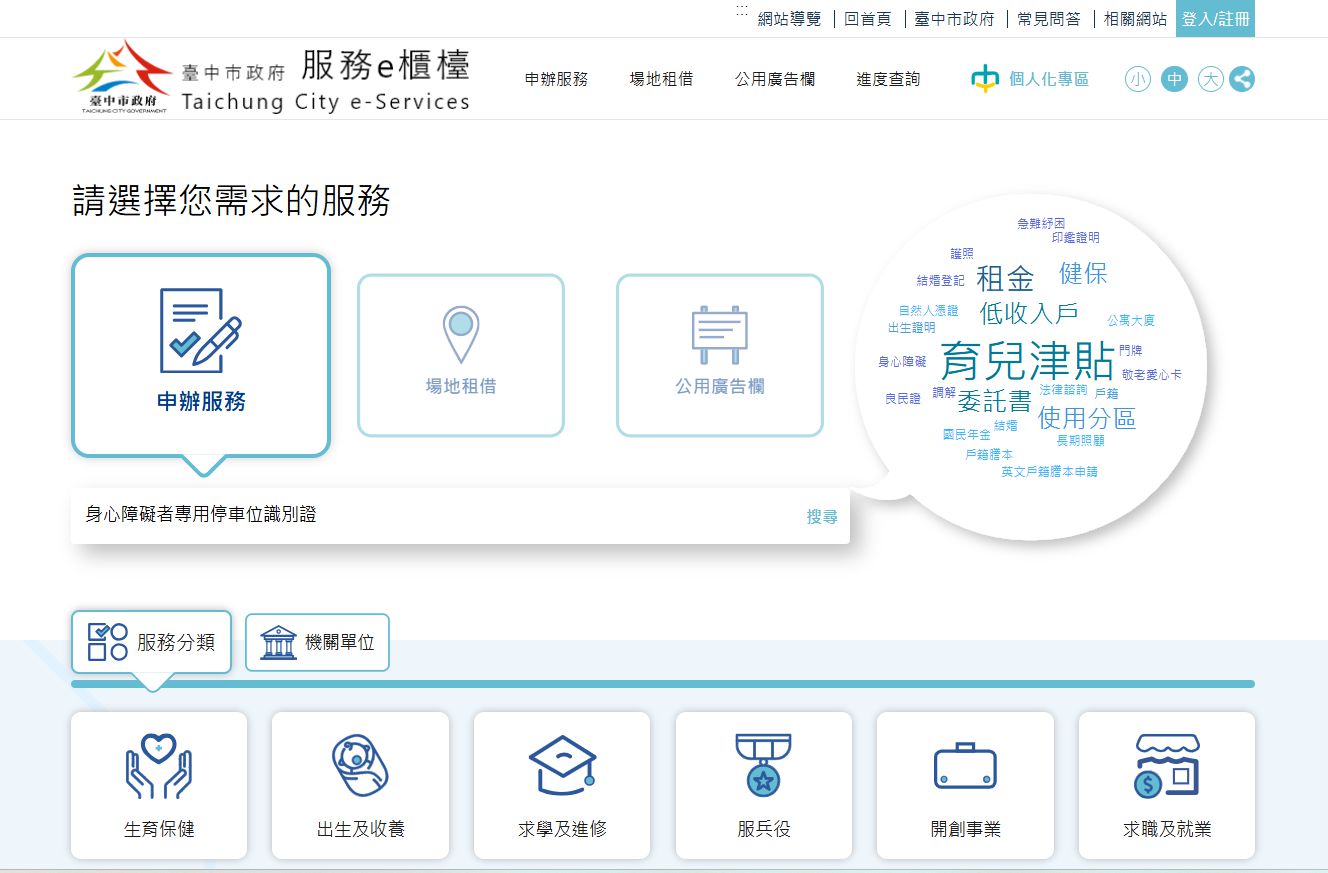The width and height of the screenshot is (1328, 873).
Task: Open the 出生及收養 baby icon category
Action: pyautogui.click(x=360, y=785)
